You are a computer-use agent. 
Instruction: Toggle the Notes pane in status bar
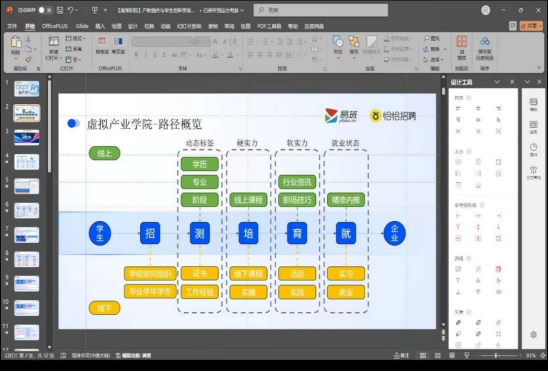click(x=401, y=356)
